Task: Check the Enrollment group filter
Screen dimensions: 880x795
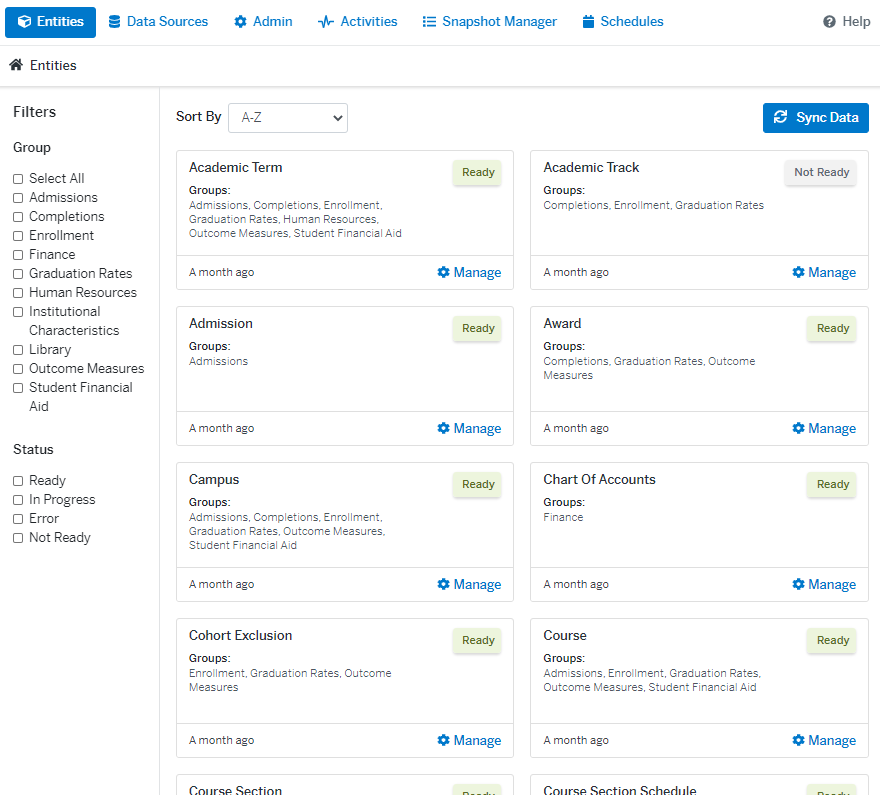Action: pos(18,236)
